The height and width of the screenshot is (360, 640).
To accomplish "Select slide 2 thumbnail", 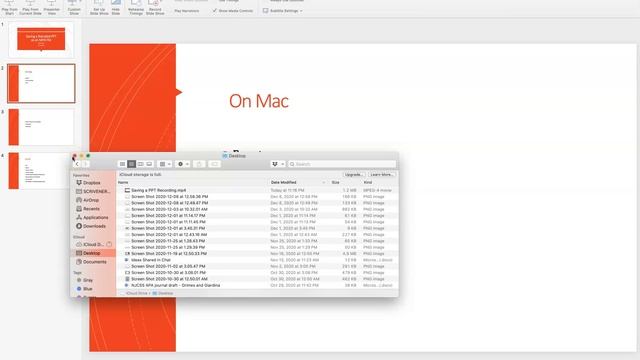I will (41, 83).
